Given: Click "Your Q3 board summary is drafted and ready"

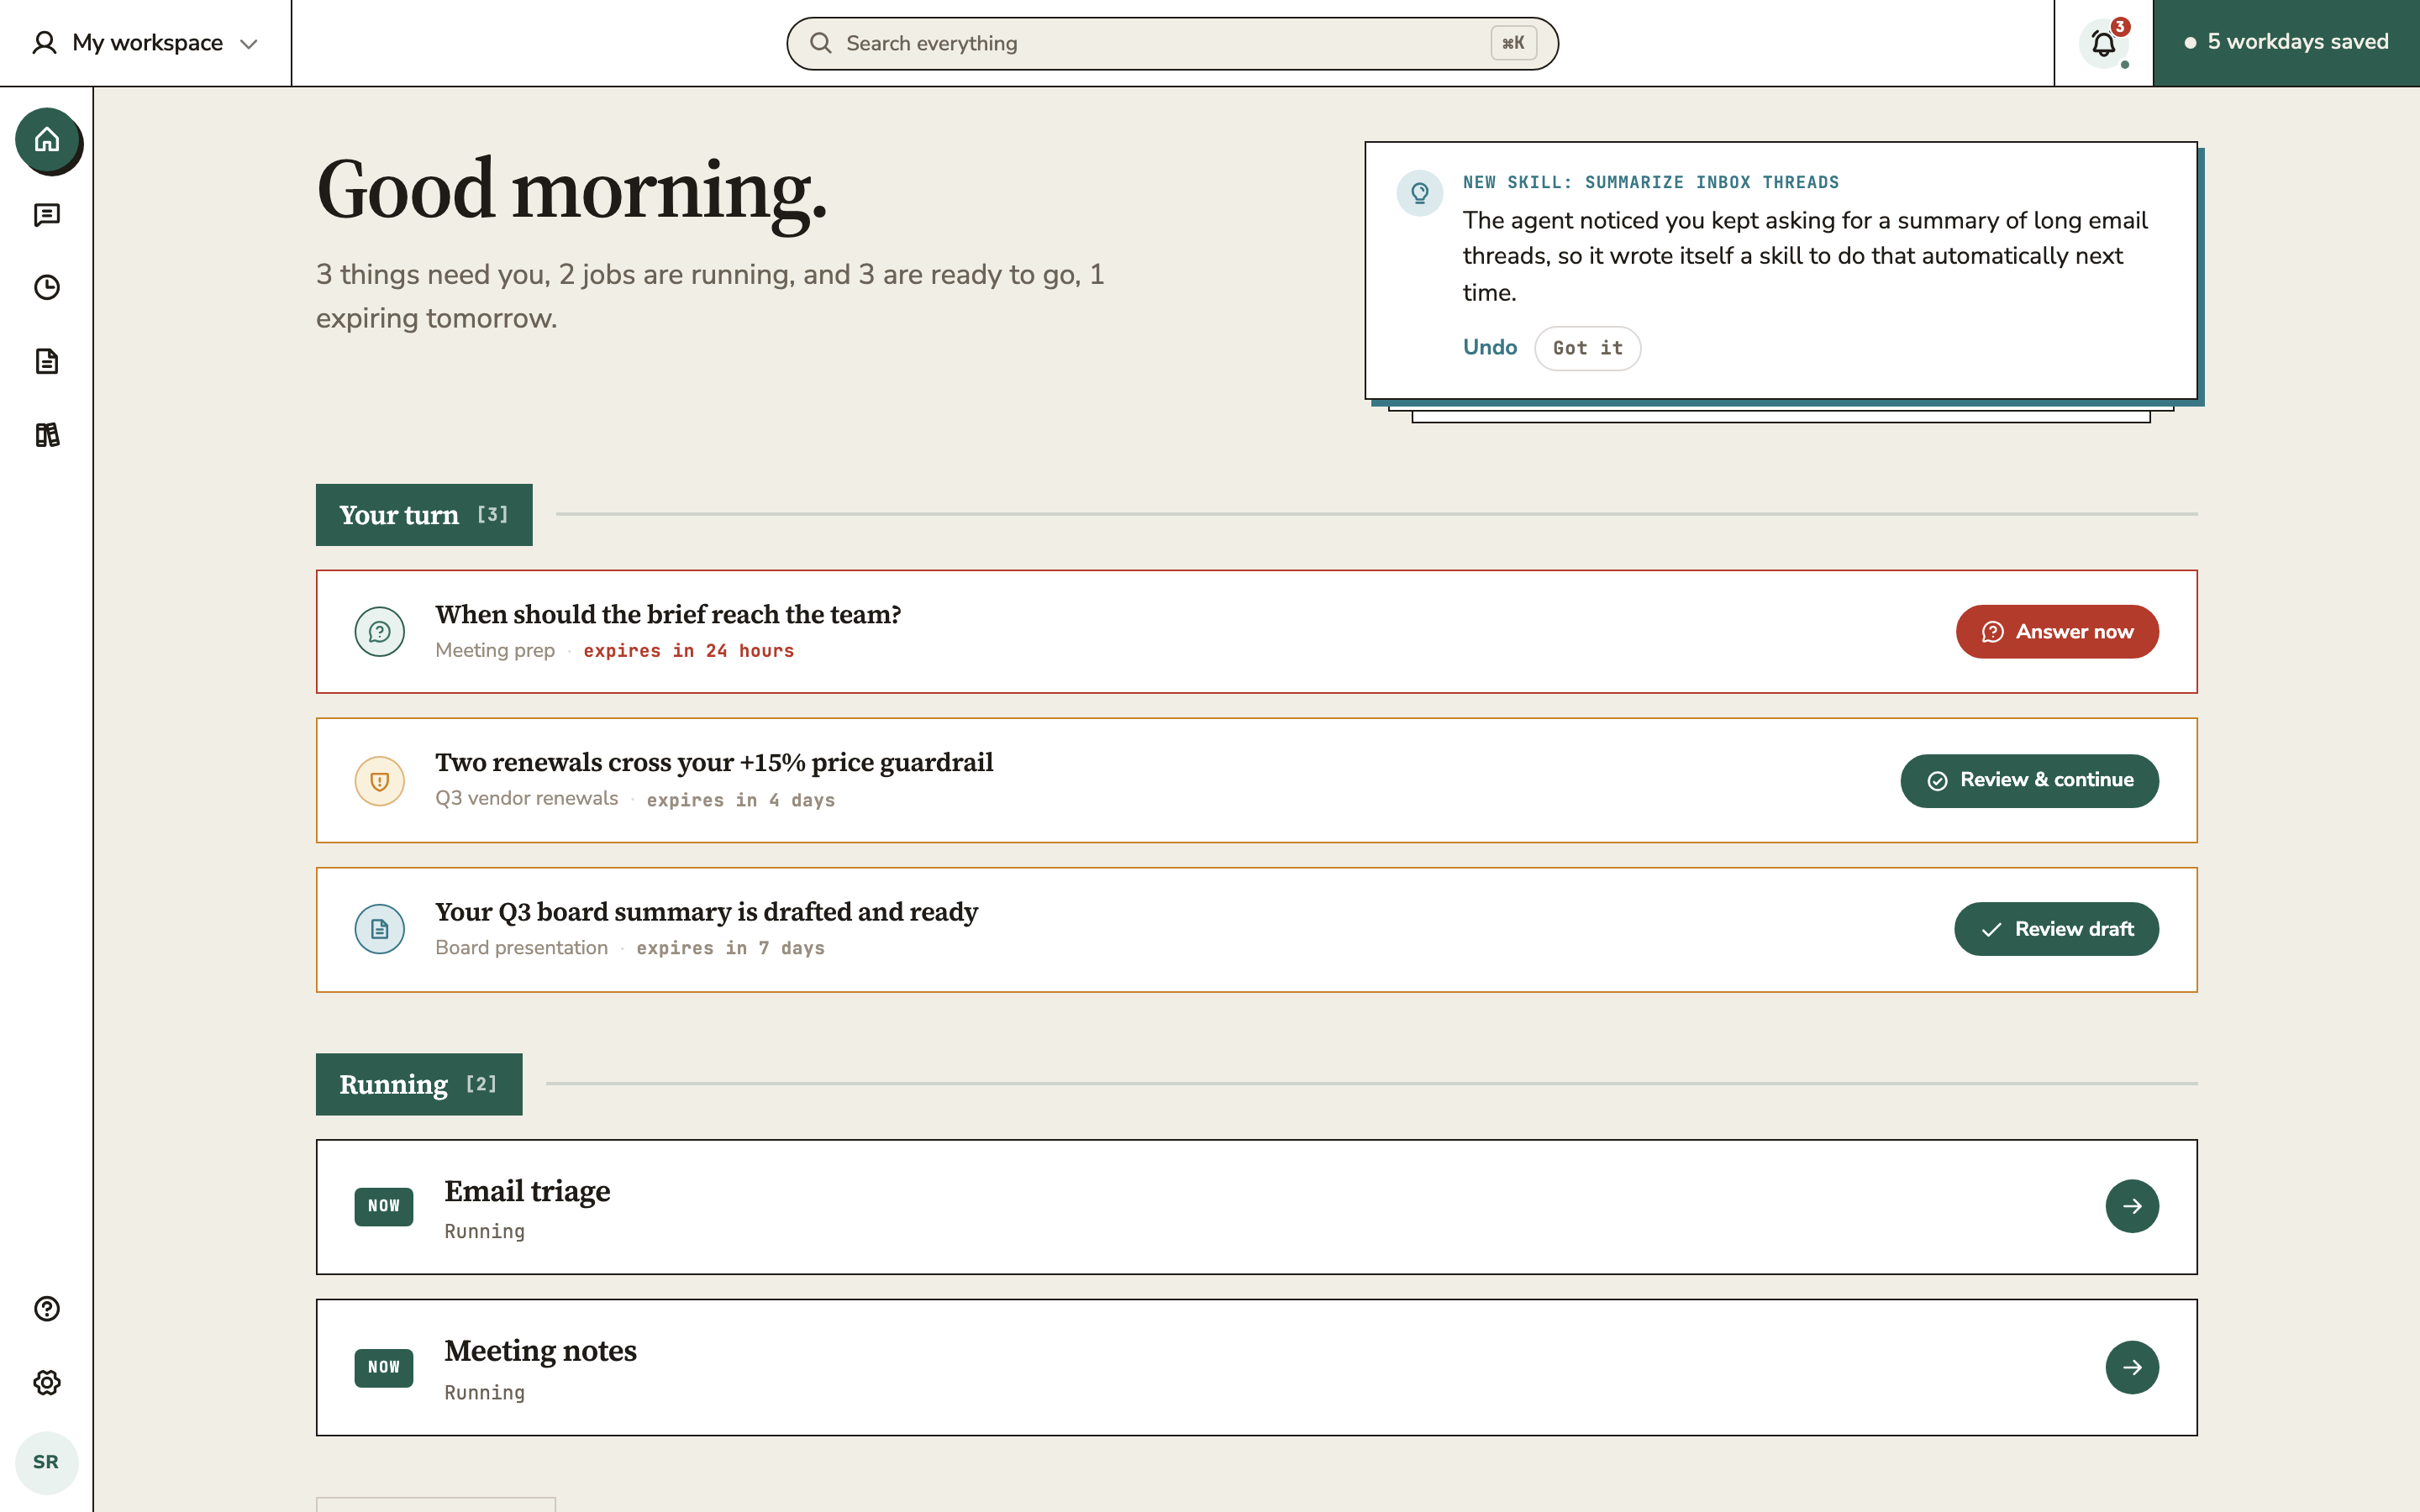Looking at the screenshot, I should tap(706, 912).
